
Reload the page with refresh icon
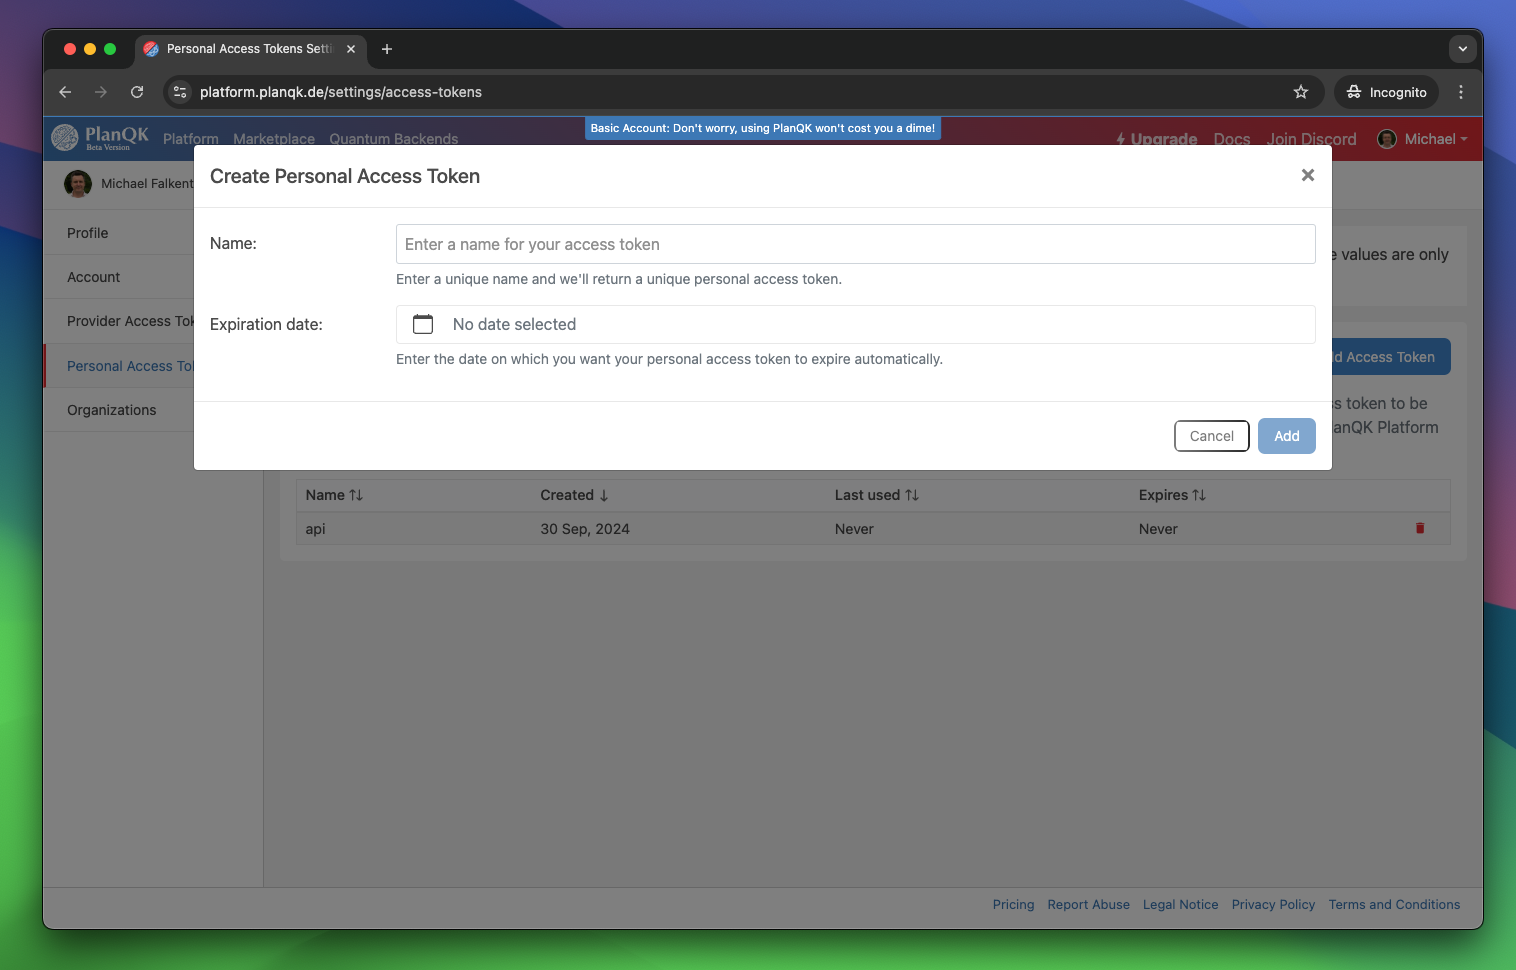pyautogui.click(x=137, y=92)
